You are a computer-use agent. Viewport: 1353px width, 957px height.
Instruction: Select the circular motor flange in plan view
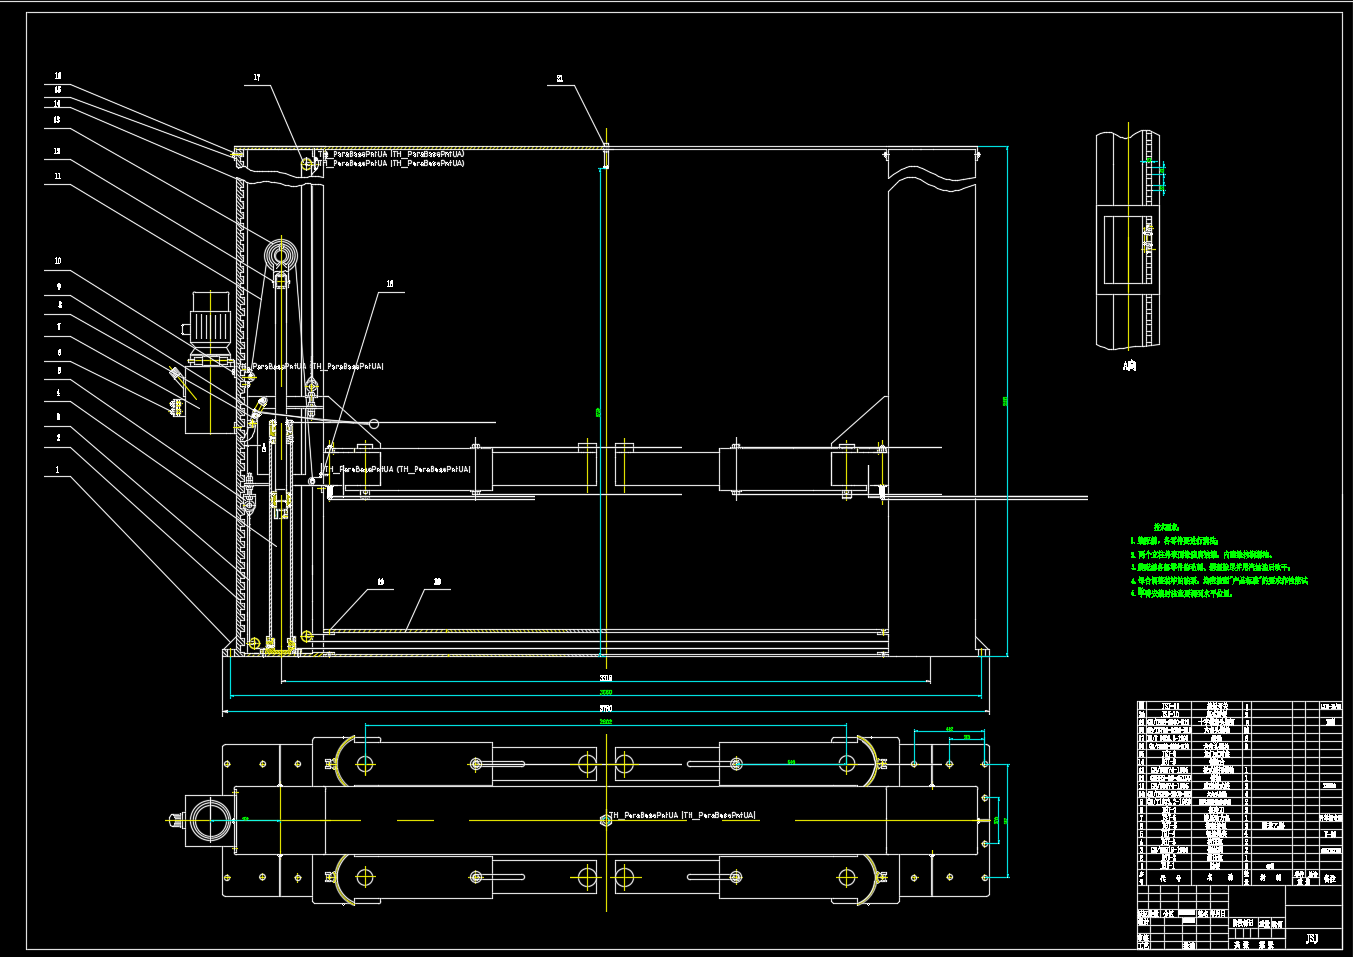[211, 820]
